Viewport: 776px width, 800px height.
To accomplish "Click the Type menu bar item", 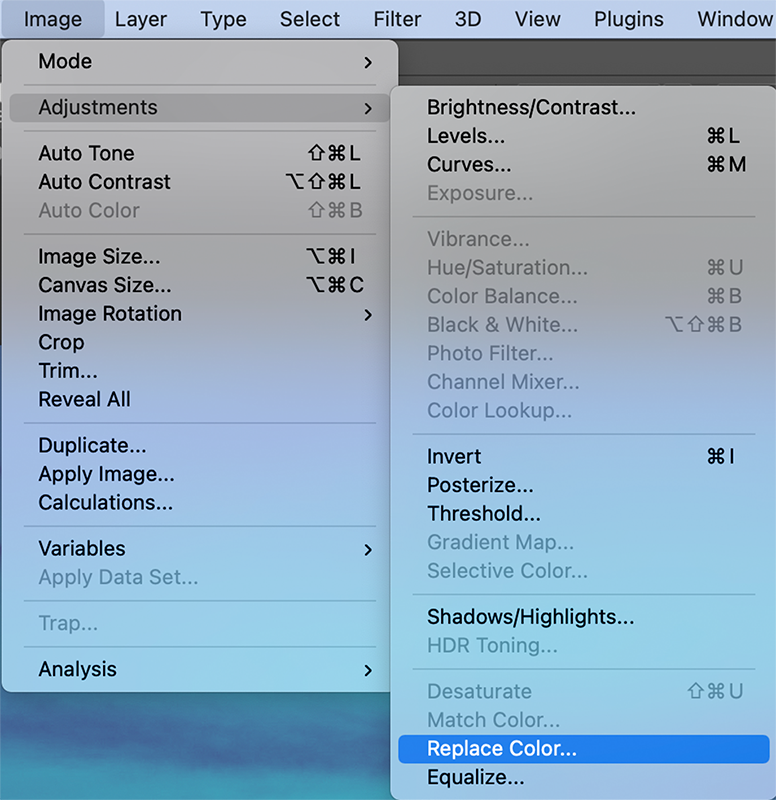I will (223, 19).
